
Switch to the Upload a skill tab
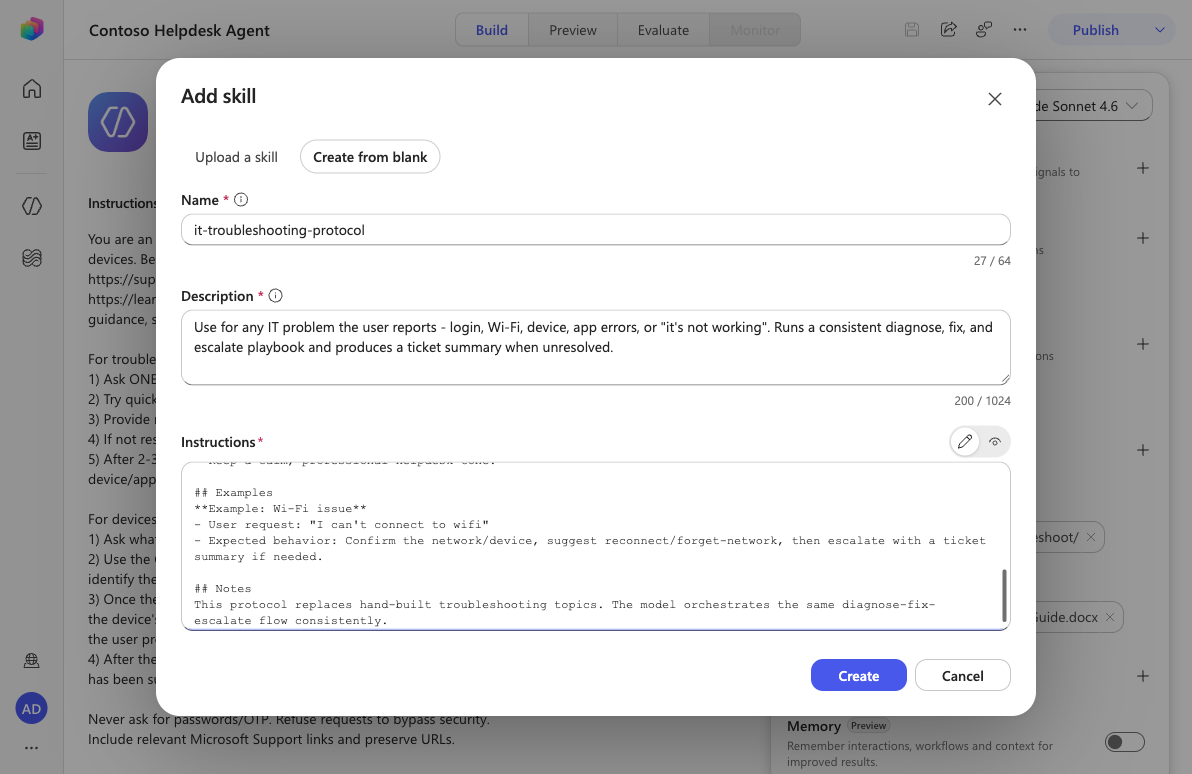pos(236,157)
